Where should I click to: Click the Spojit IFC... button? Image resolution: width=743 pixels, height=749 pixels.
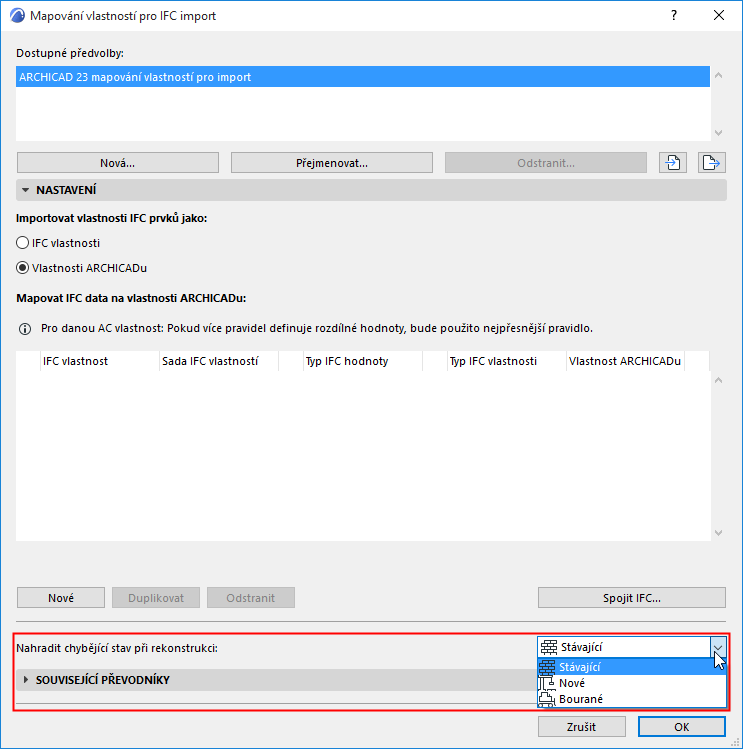coord(632,598)
